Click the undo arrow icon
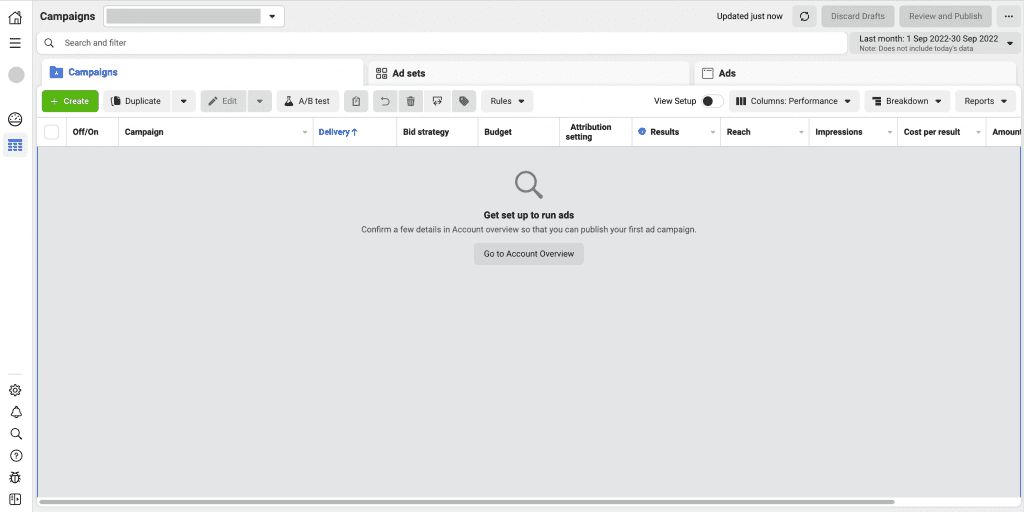This screenshot has height=512, width=1024. (385, 101)
